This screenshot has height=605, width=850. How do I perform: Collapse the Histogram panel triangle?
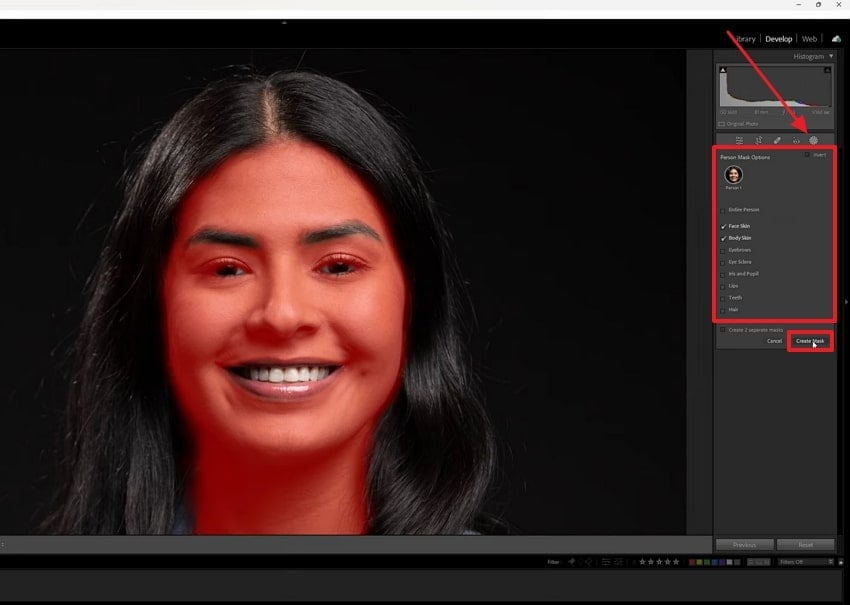coord(831,56)
